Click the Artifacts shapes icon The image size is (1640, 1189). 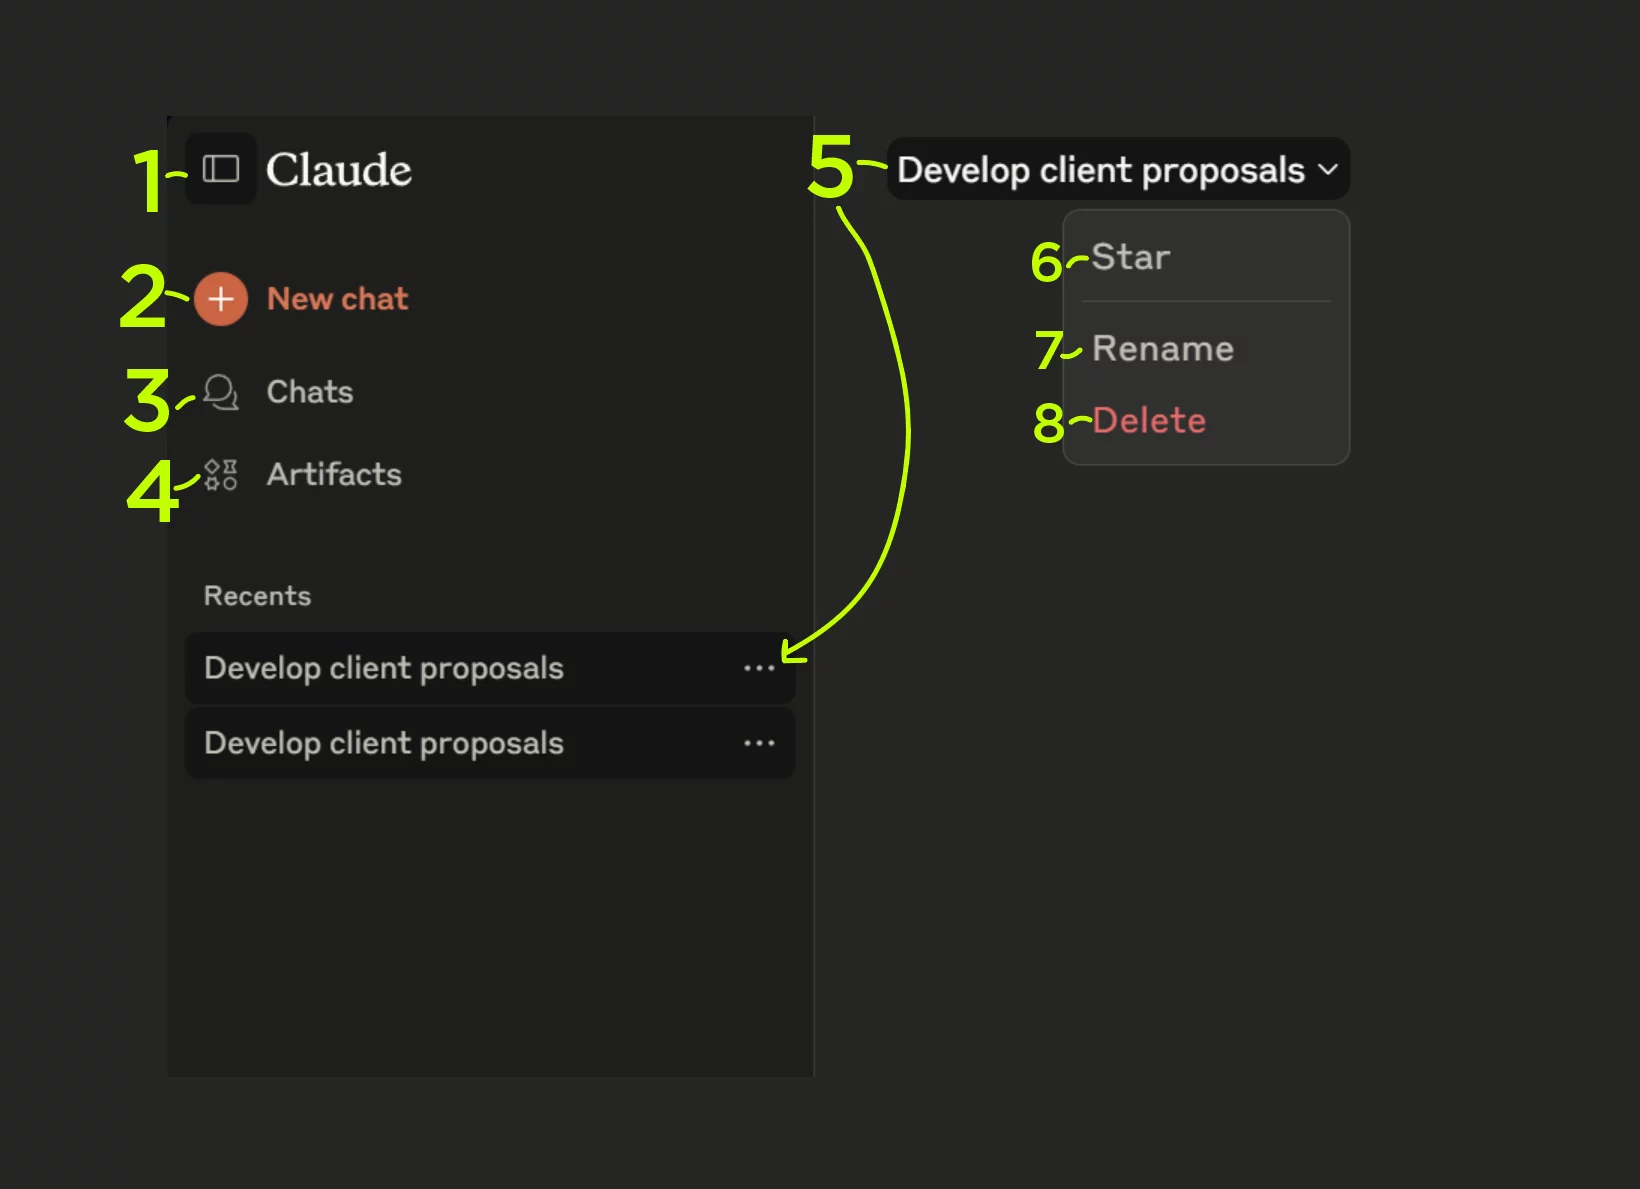221,475
